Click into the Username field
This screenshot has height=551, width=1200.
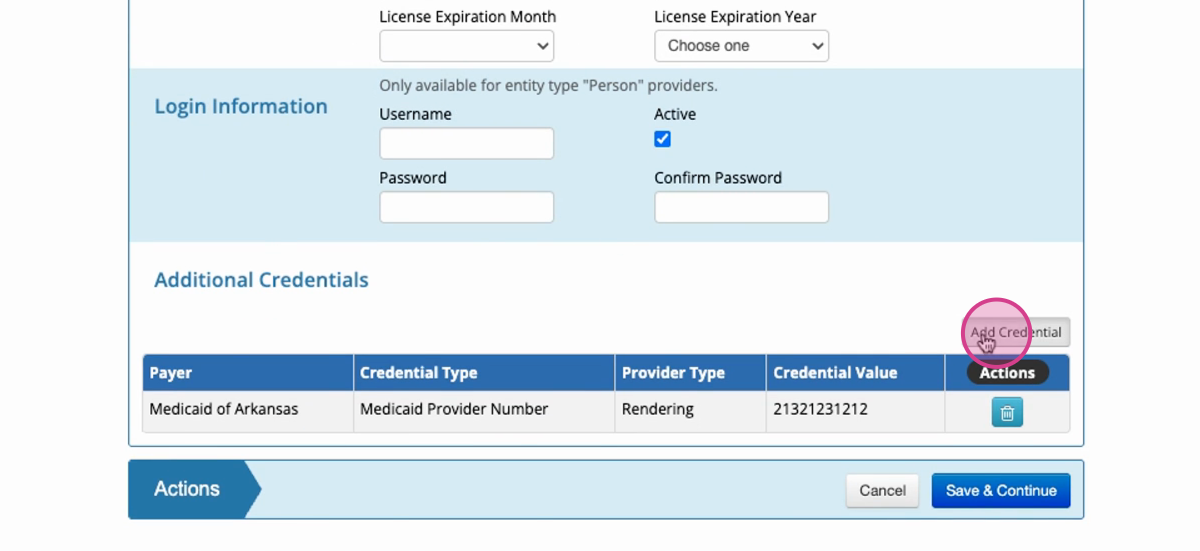(x=466, y=143)
